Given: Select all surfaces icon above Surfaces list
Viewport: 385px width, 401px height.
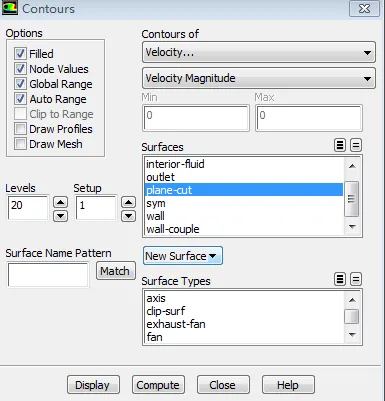Looking at the screenshot, I should 340,145.
